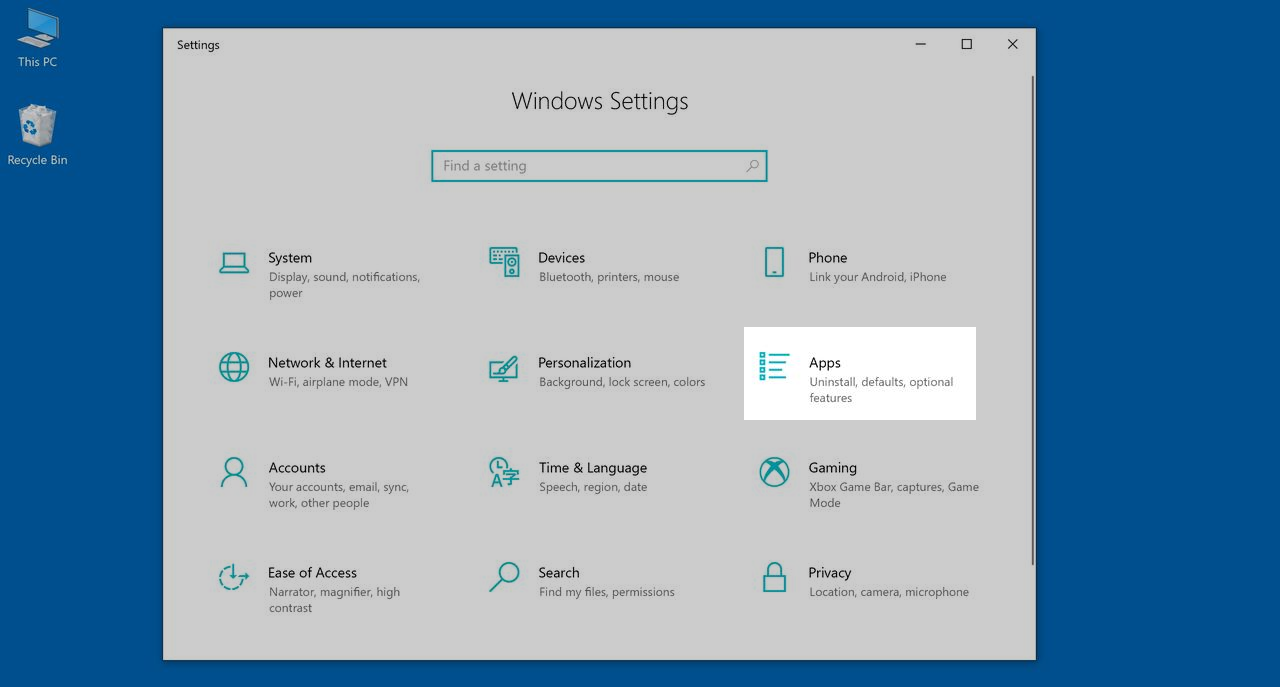This screenshot has height=687, width=1280.
Task: Open the Apps category label
Action: tap(825, 363)
